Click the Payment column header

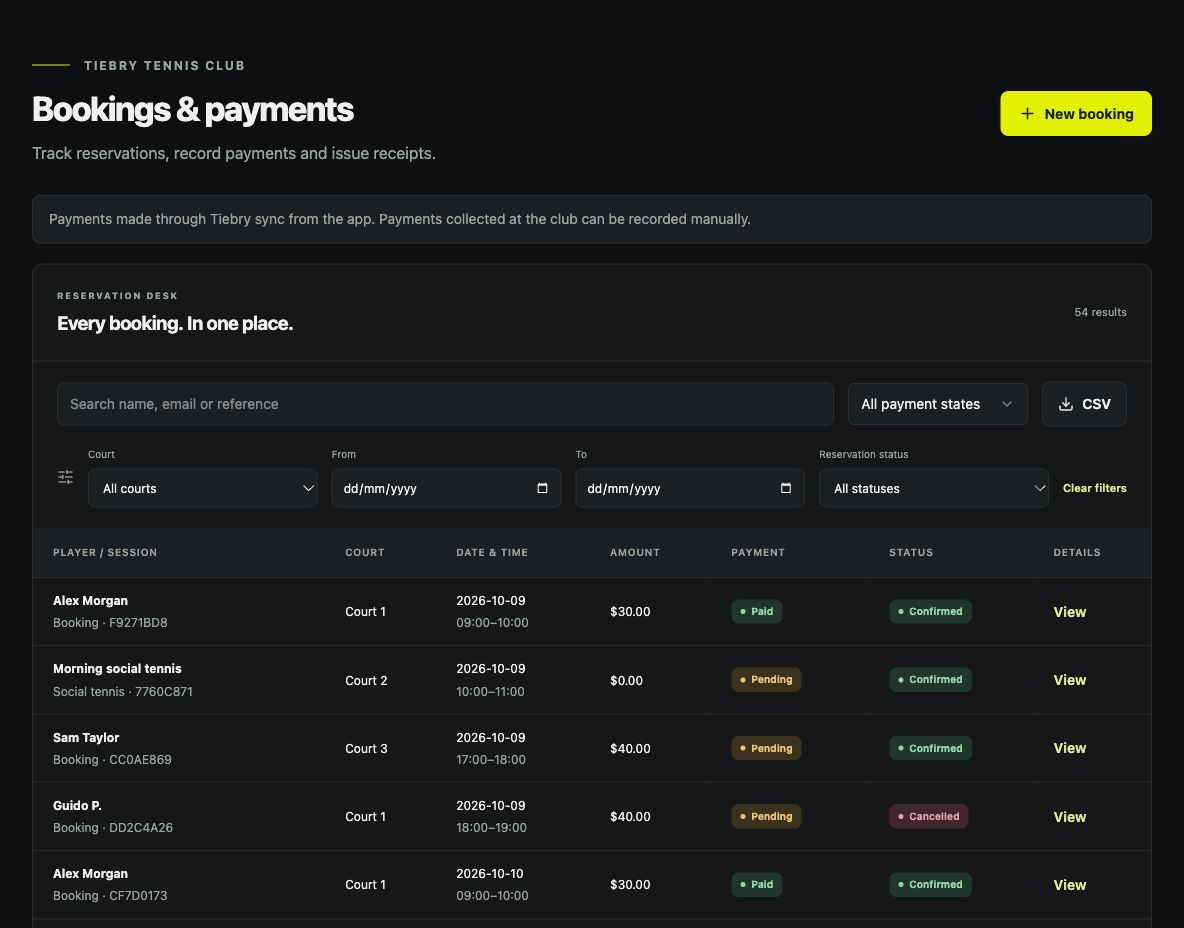[757, 552]
